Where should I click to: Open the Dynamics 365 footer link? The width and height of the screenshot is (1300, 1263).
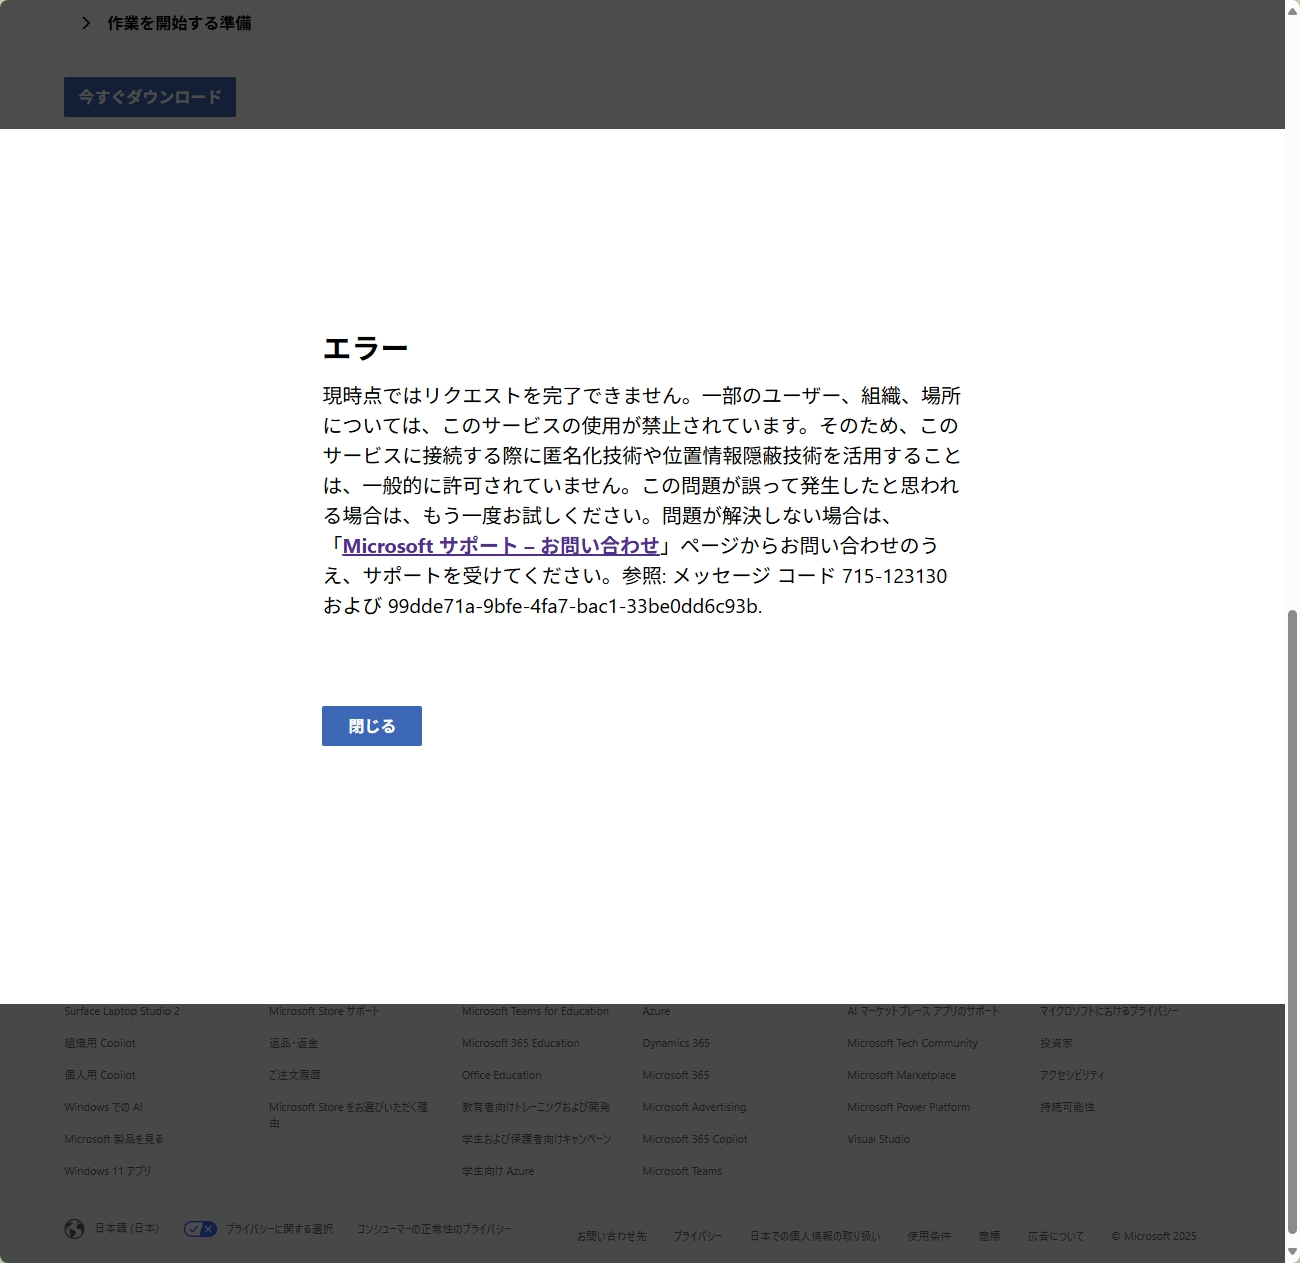point(676,1043)
